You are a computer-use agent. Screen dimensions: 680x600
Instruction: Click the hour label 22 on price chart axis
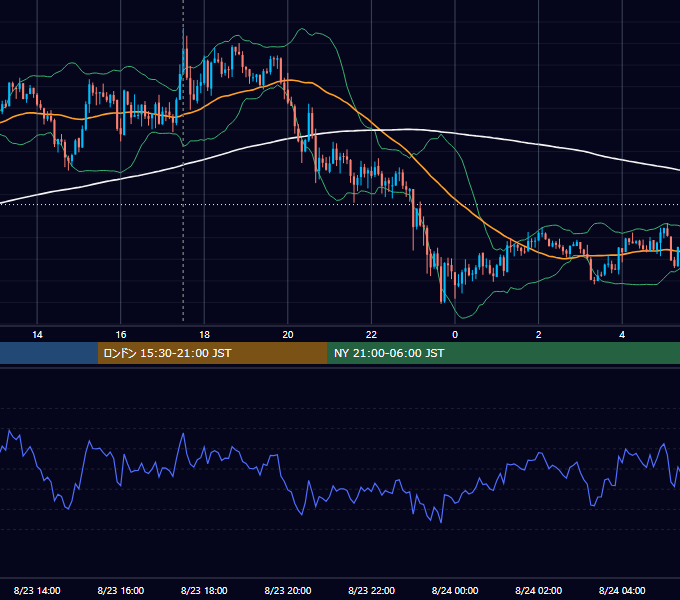371,335
